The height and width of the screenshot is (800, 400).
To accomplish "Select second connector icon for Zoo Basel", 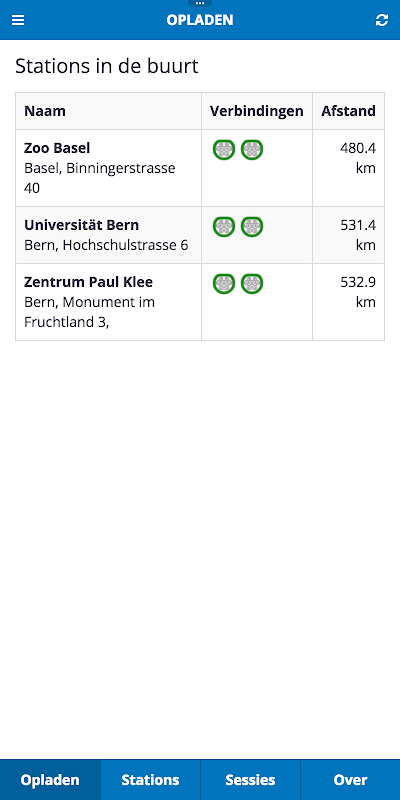I will [x=252, y=149].
